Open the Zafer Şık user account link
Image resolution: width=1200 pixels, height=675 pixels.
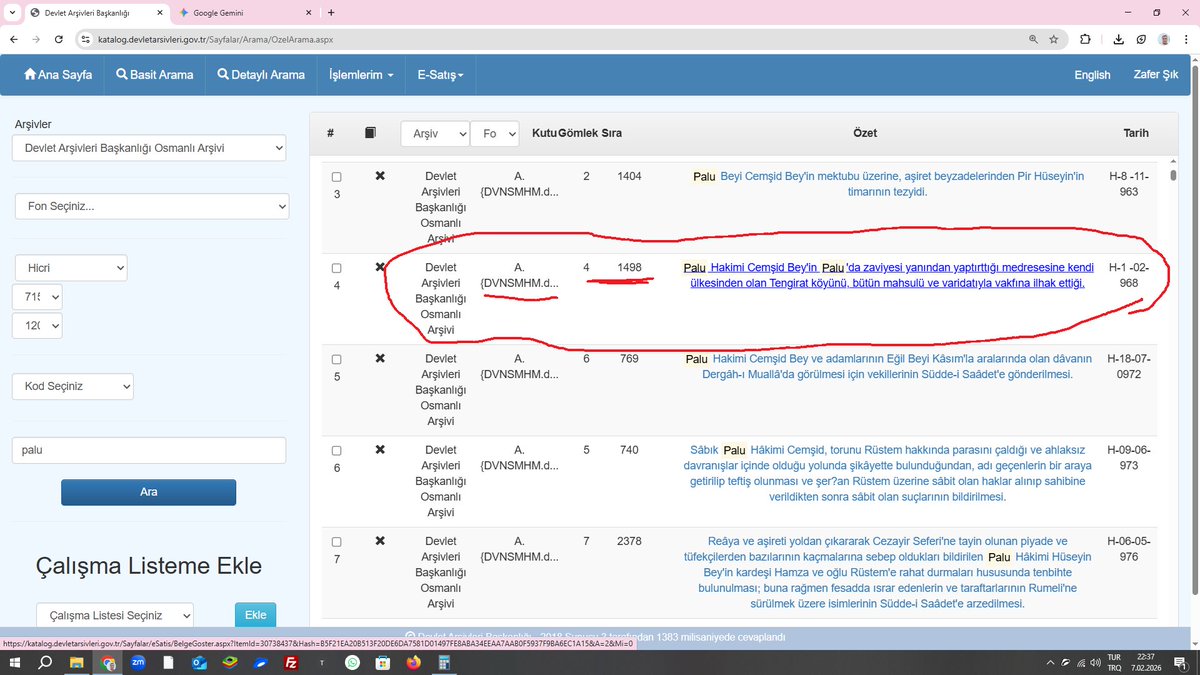point(1156,75)
